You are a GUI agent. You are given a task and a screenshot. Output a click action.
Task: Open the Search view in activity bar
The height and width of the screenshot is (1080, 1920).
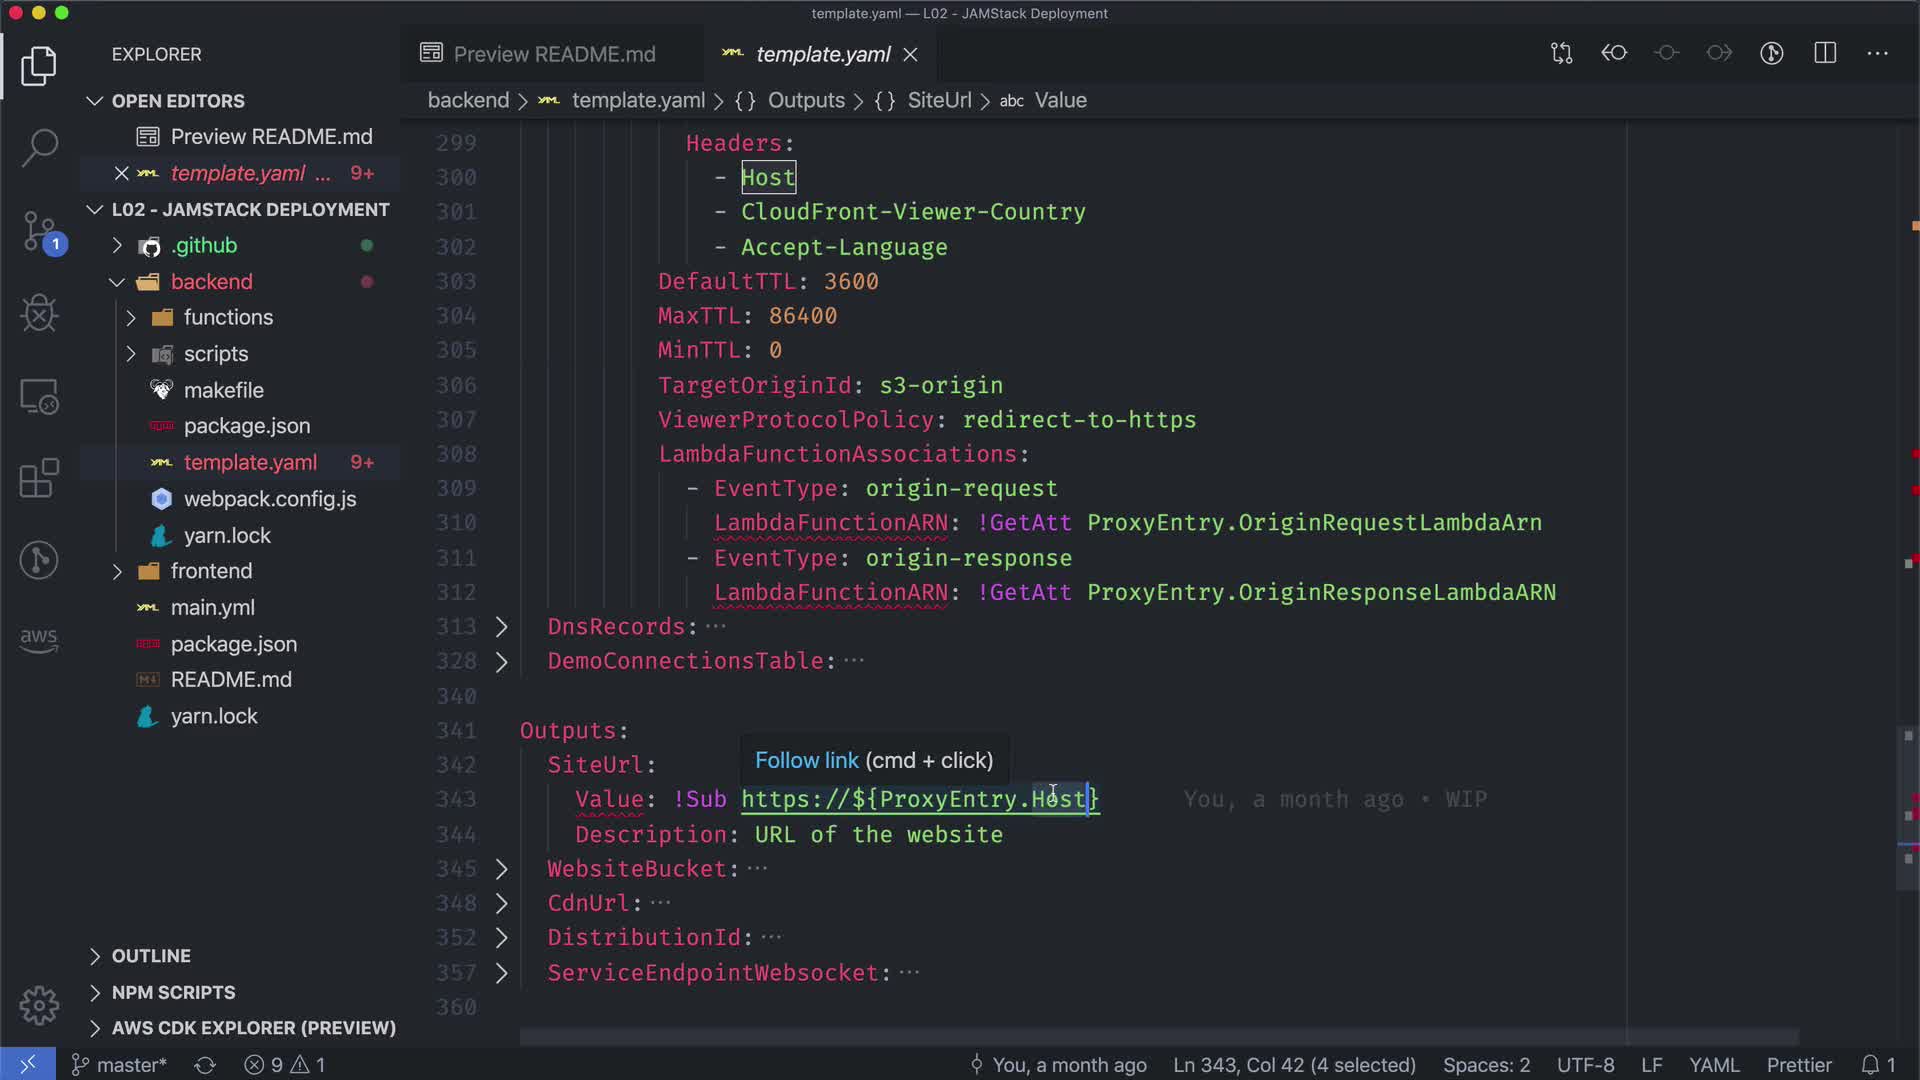39,147
